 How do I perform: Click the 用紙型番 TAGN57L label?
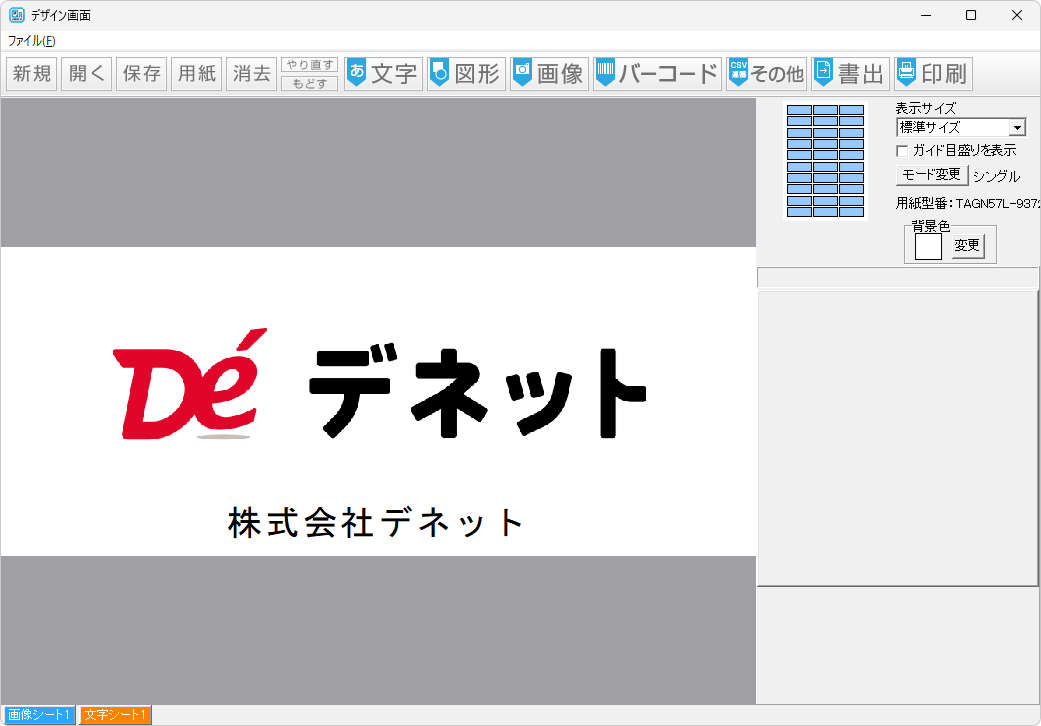coord(967,203)
